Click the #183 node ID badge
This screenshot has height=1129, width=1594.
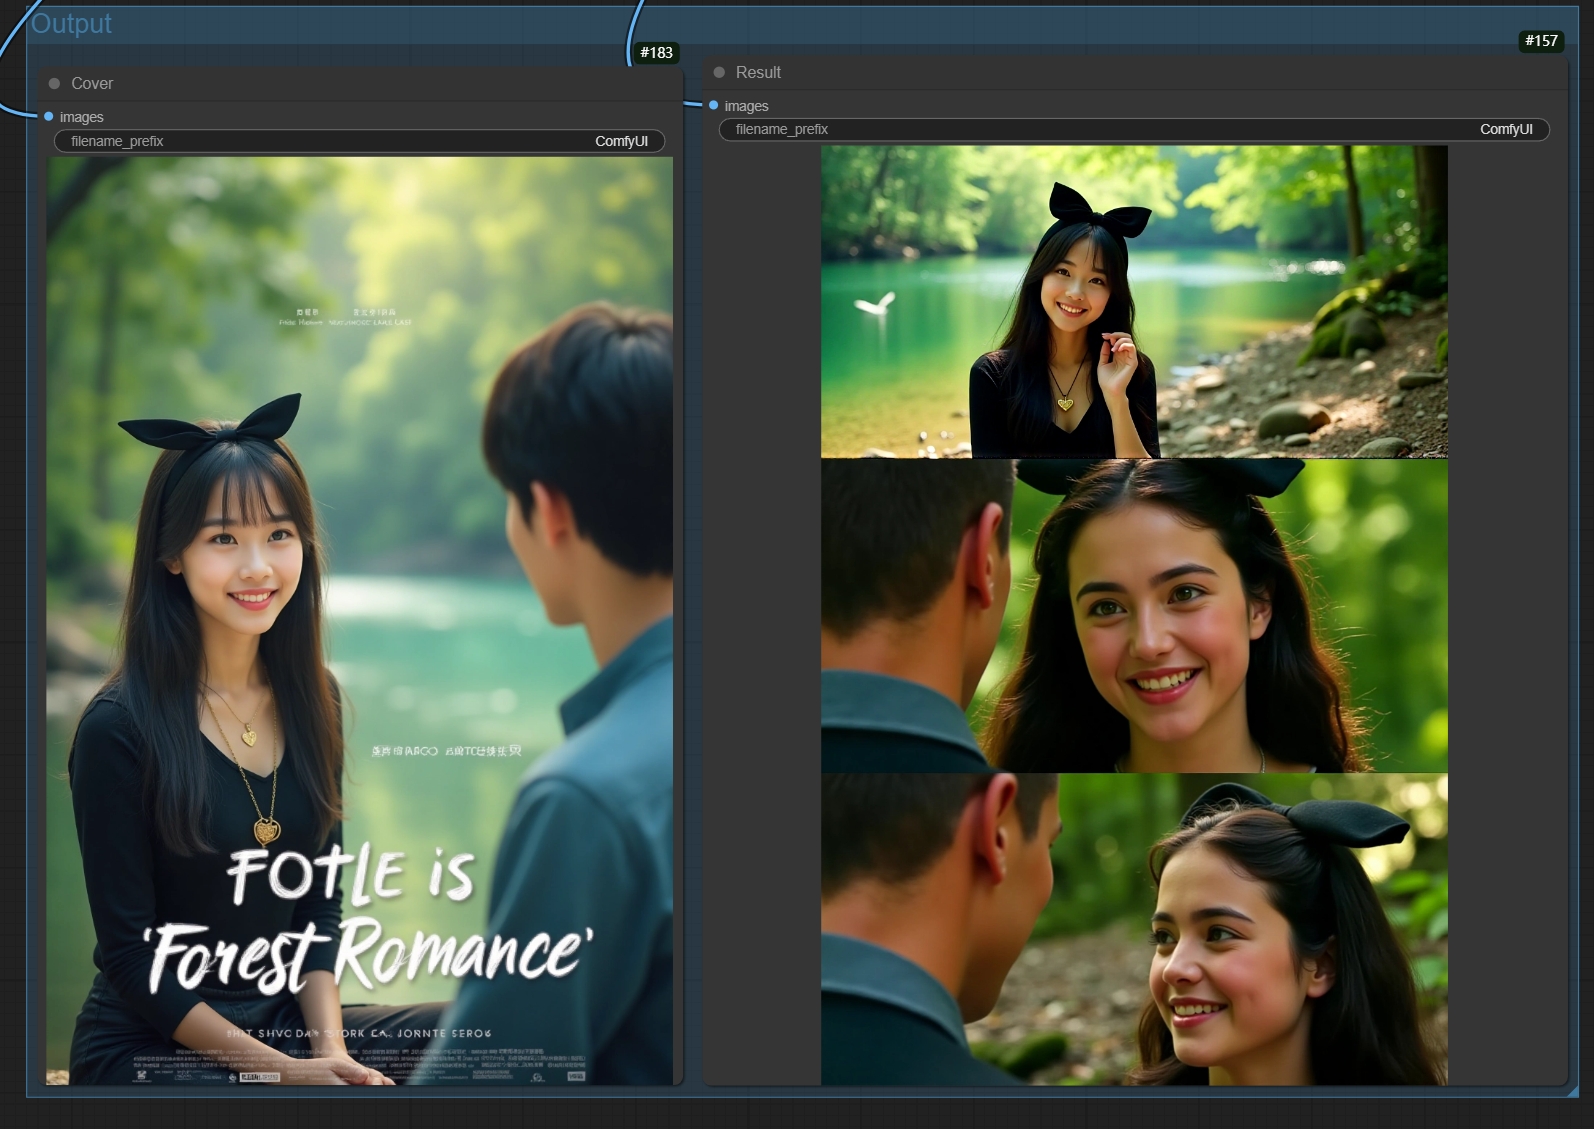click(x=656, y=53)
